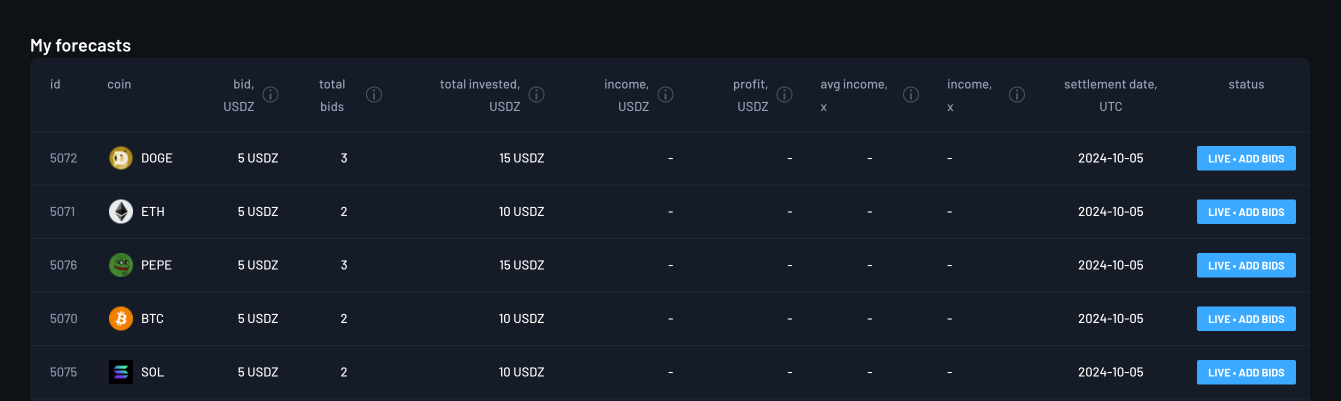This screenshot has width=1341, height=401.
Task: Add bids to the DOGE forecast
Action: pos(1246,158)
